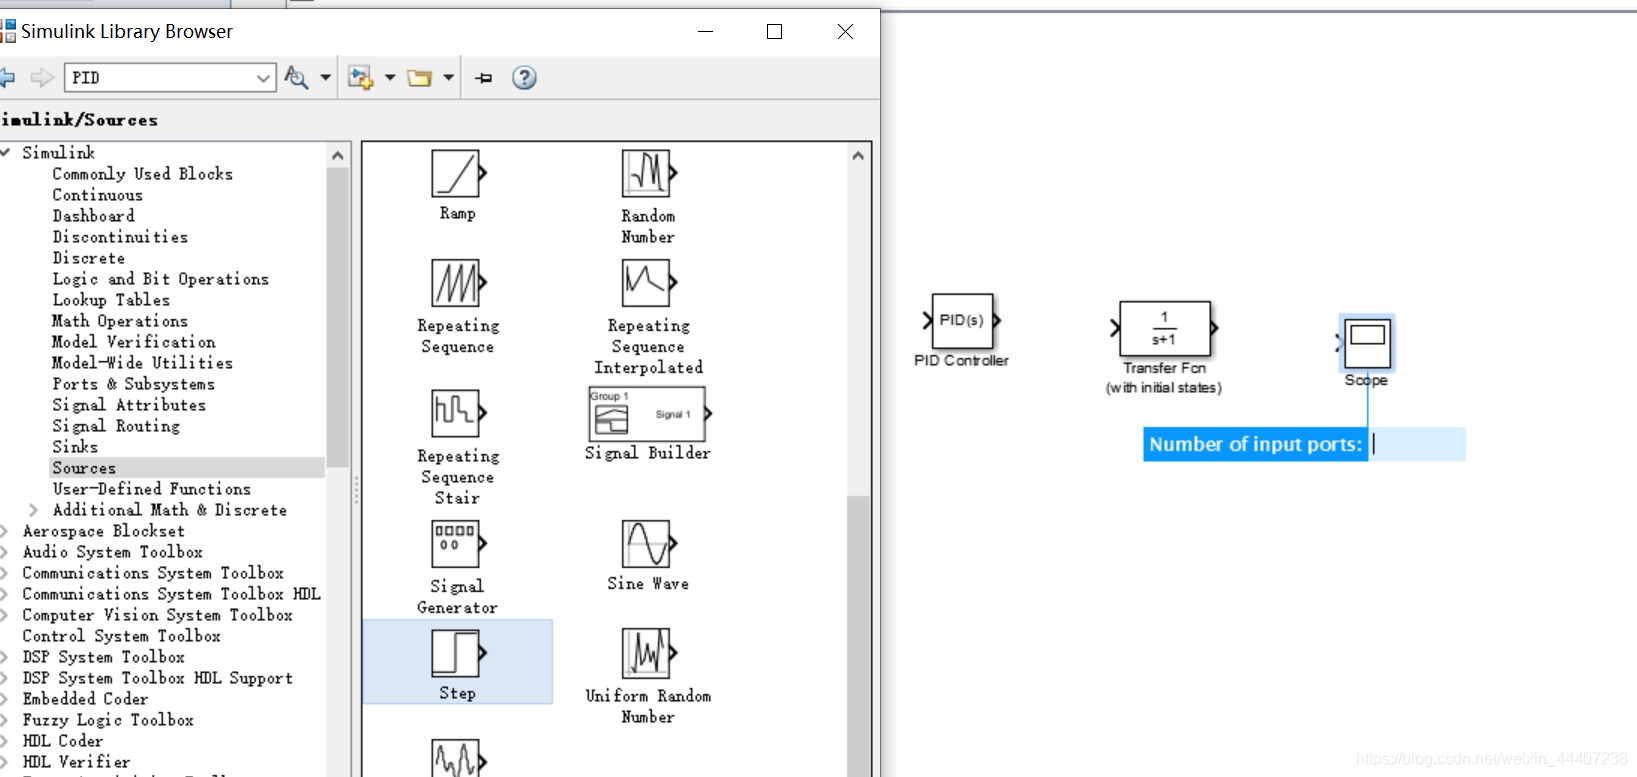Click the PID search text field
Viewport: 1637px width, 777px height.
click(160, 78)
